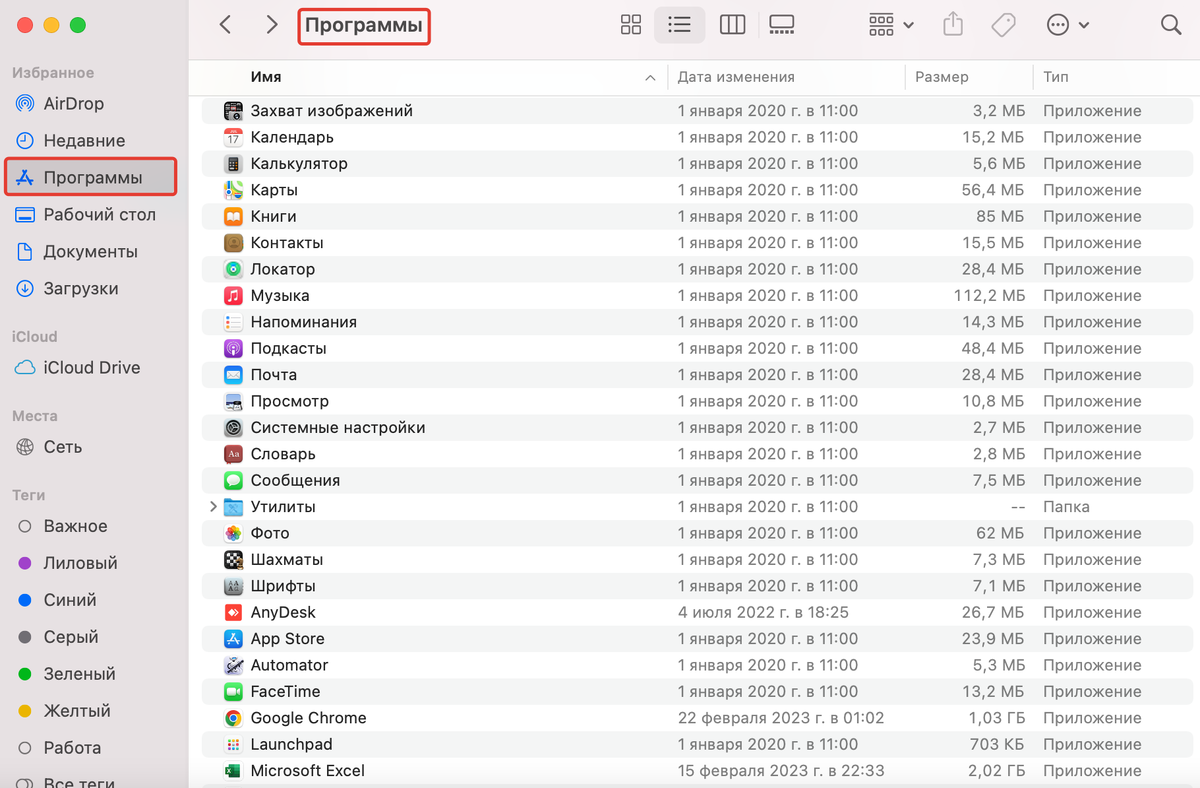Select the Книги app icon
The width and height of the screenshot is (1200, 788).
pyautogui.click(x=233, y=217)
